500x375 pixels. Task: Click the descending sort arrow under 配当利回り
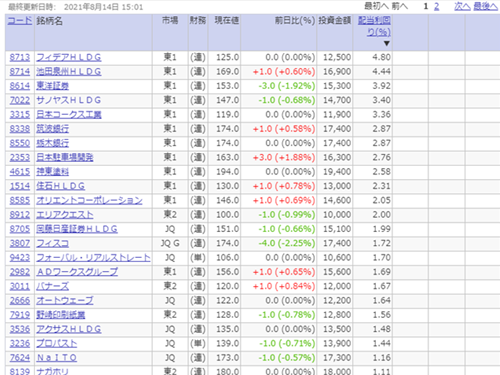tap(386, 43)
